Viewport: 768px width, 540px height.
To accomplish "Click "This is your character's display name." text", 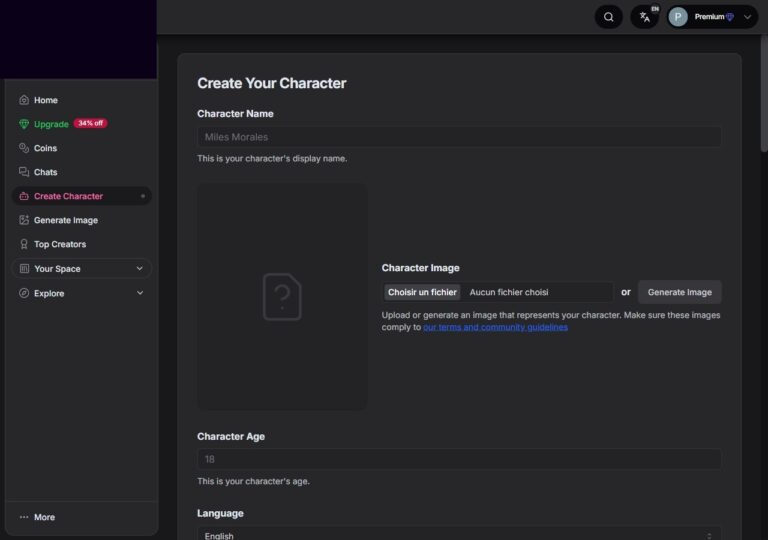I will click(272, 159).
